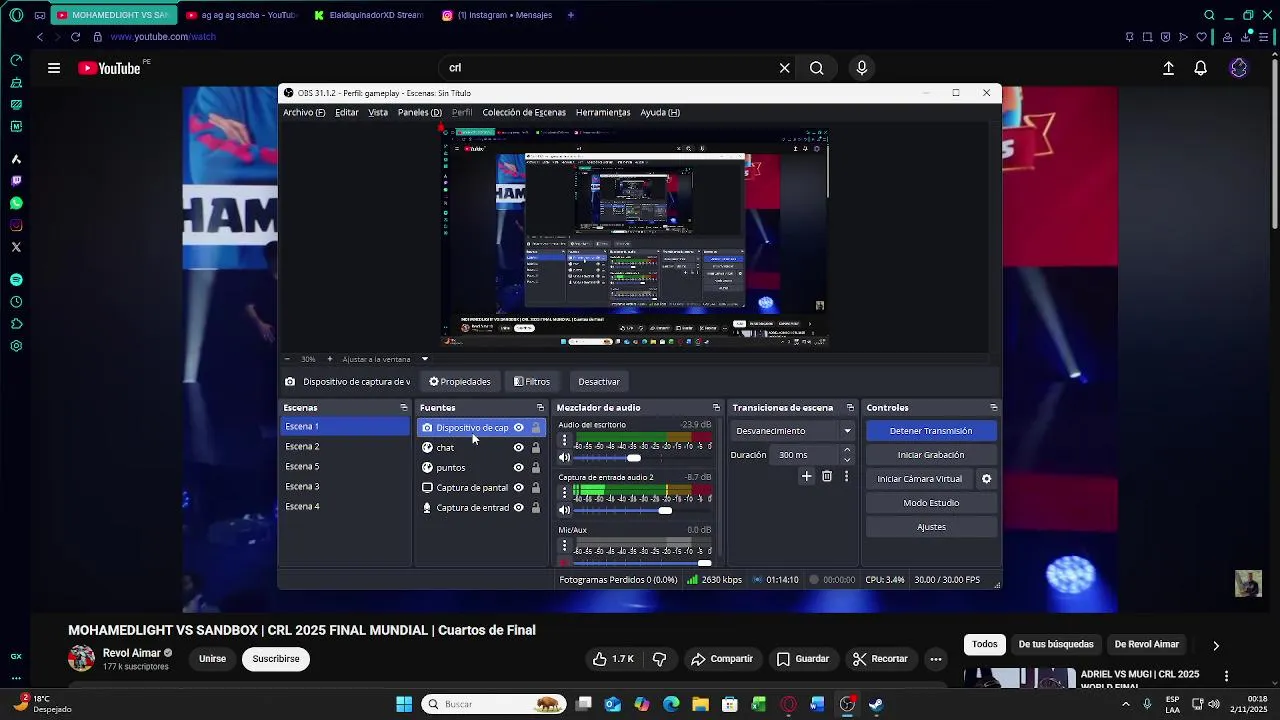
Task: Zoom out preview with minus icon
Action: click(x=287, y=359)
